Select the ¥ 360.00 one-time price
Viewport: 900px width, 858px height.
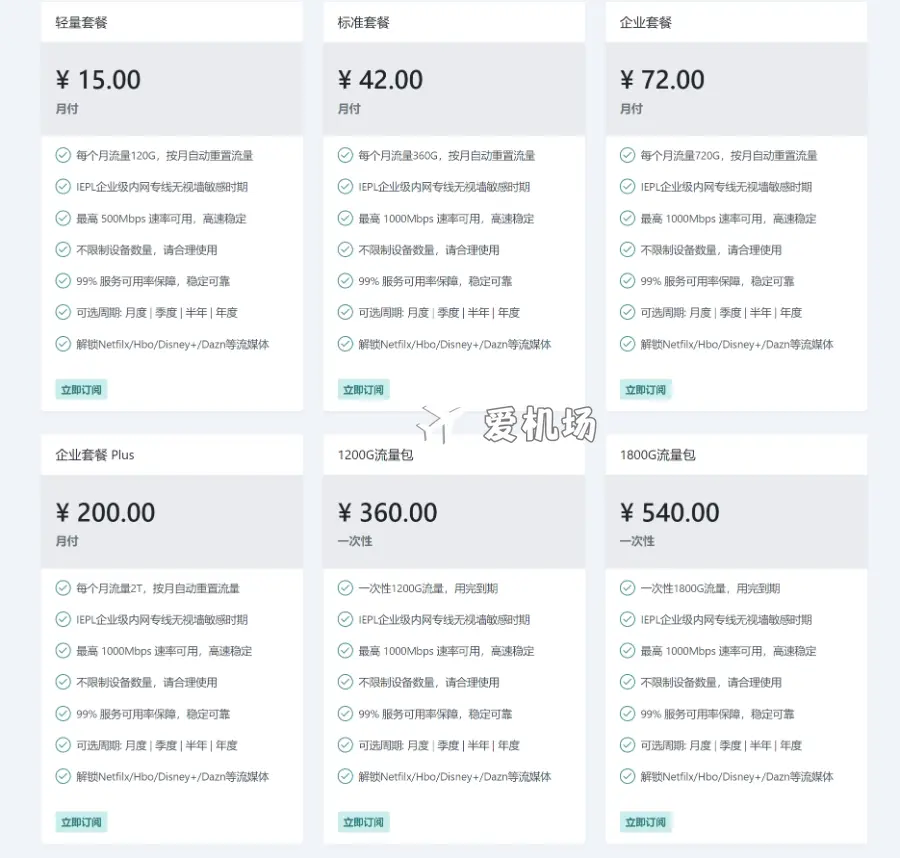[387, 513]
